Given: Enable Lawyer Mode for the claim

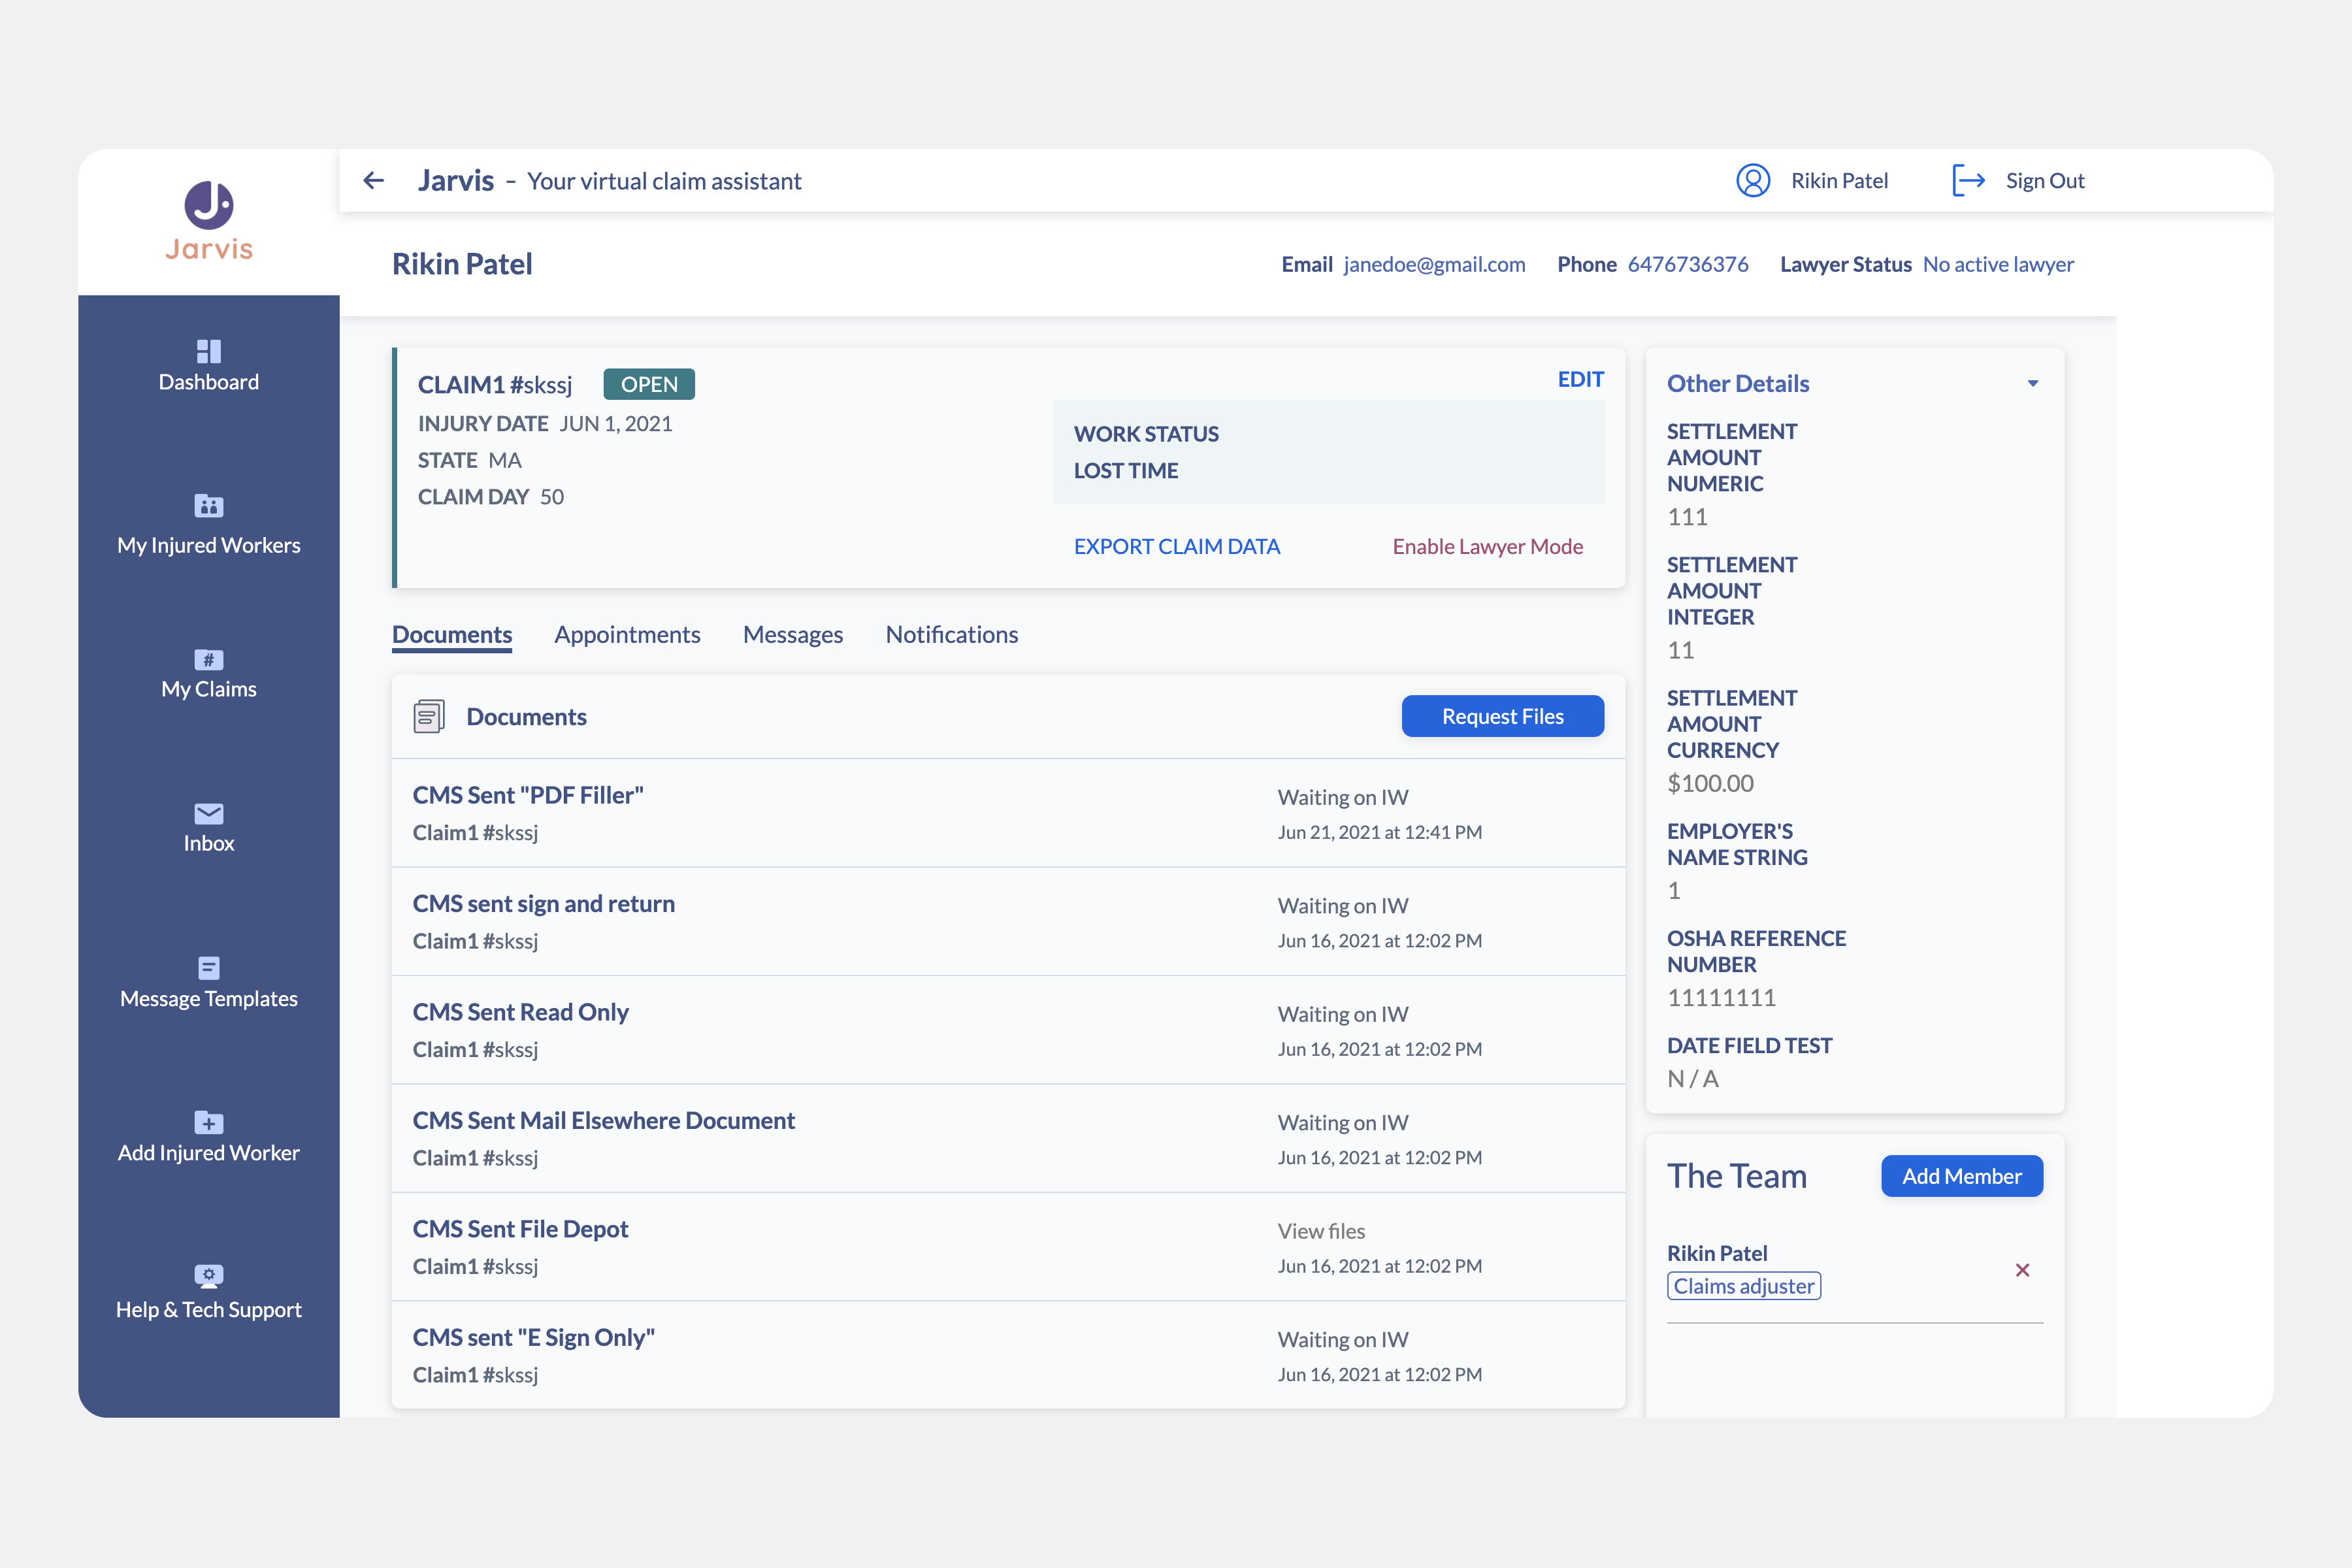Looking at the screenshot, I should tap(1487, 546).
